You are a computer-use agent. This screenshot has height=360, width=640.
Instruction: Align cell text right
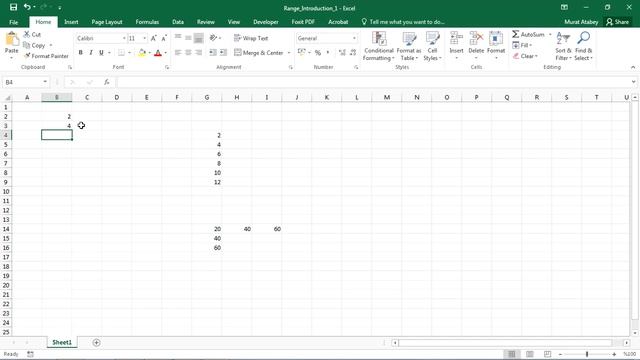[198, 53]
